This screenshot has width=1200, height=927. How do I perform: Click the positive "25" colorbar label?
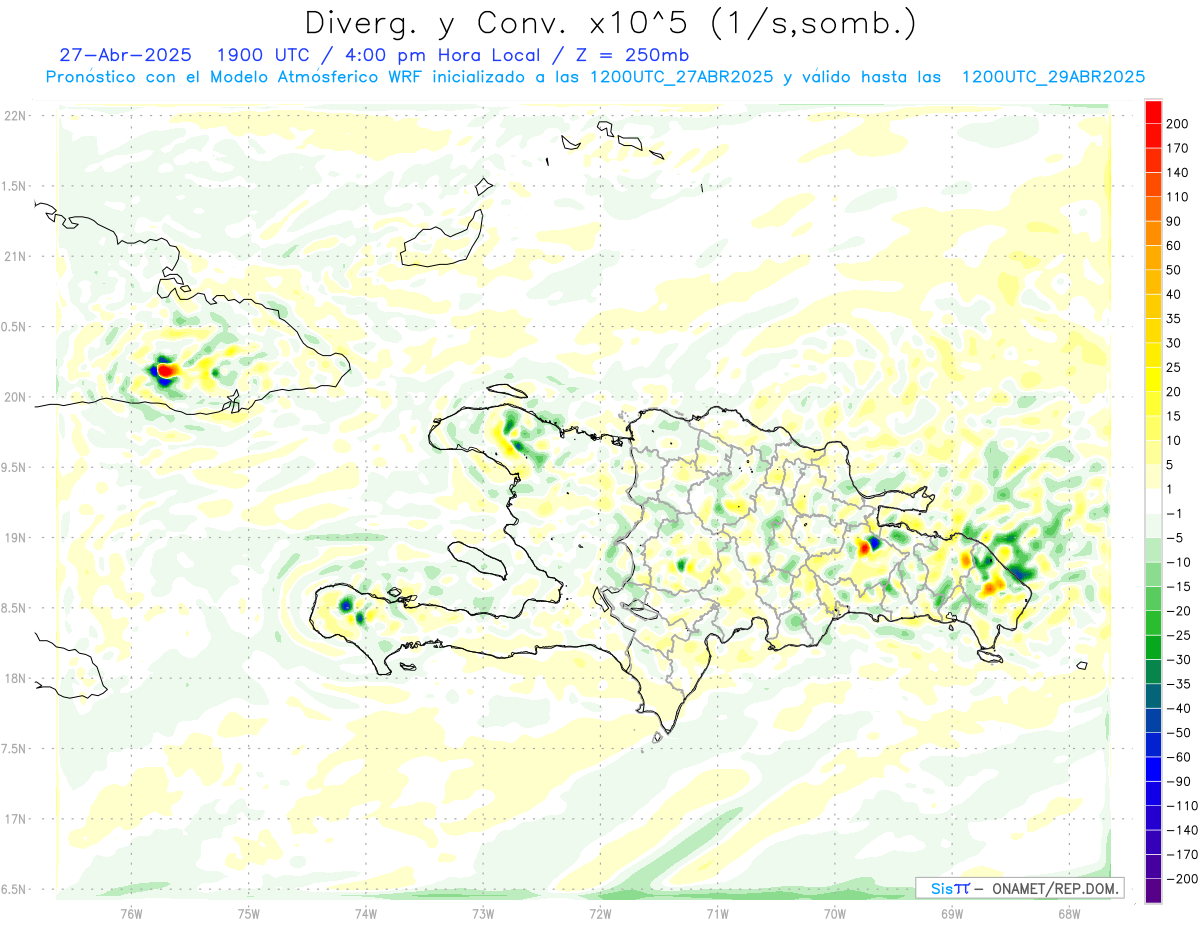point(1175,368)
